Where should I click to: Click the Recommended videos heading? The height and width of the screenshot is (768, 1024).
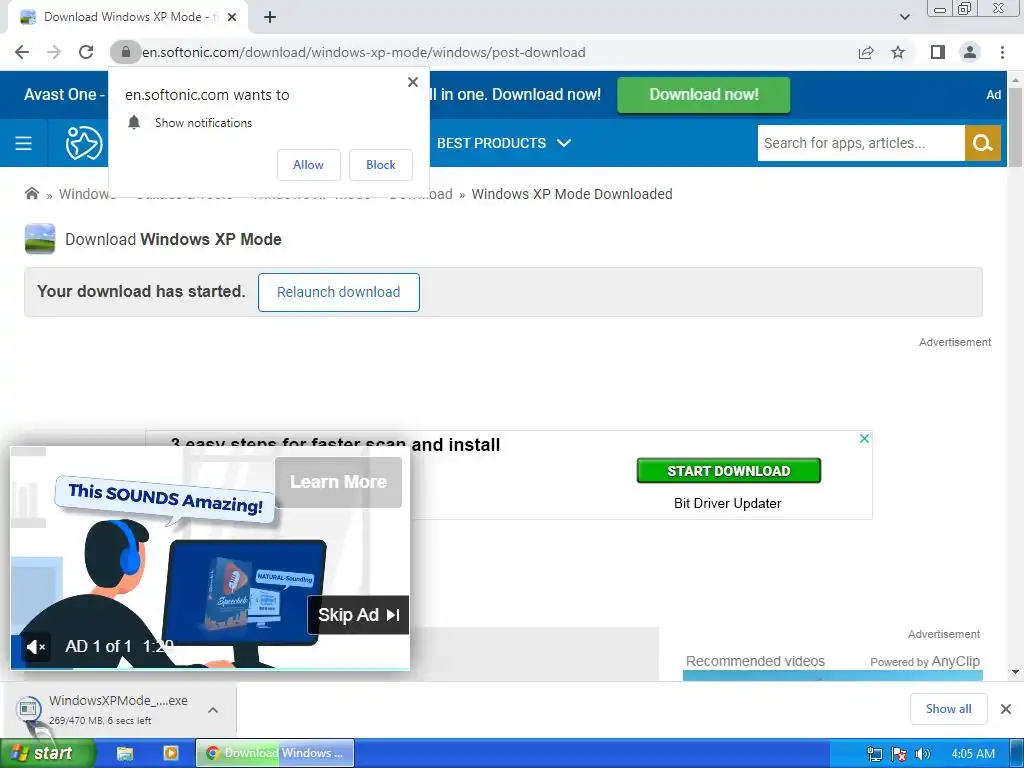(756, 661)
